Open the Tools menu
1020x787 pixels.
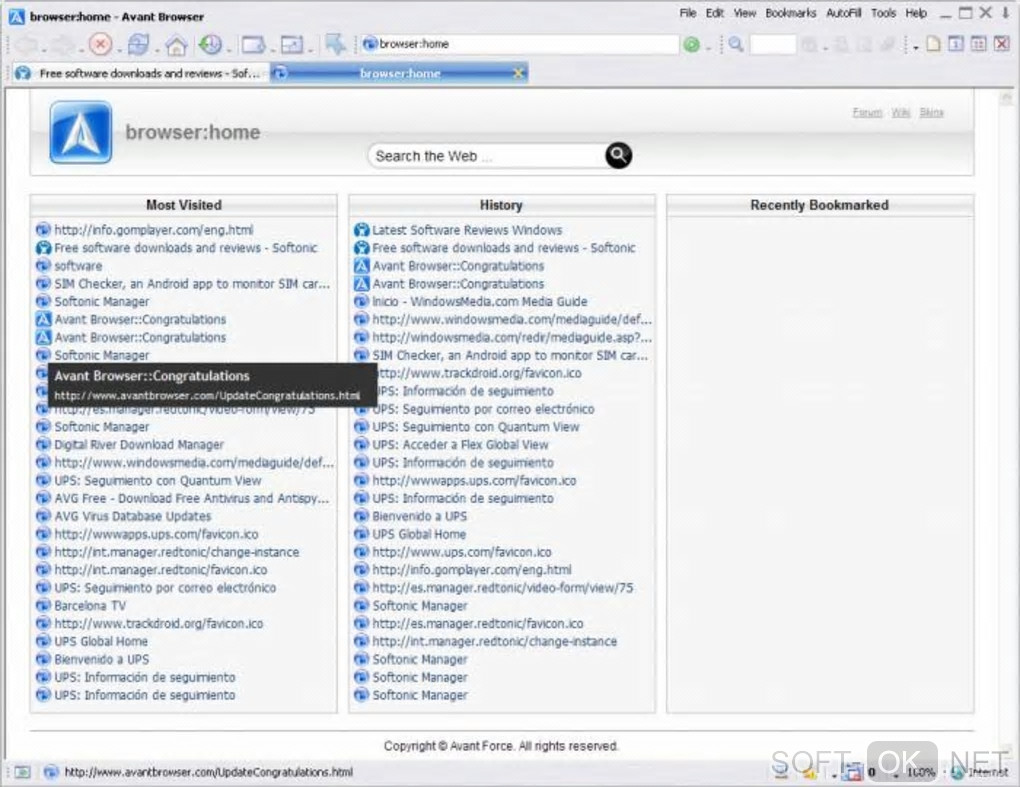point(883,13)
